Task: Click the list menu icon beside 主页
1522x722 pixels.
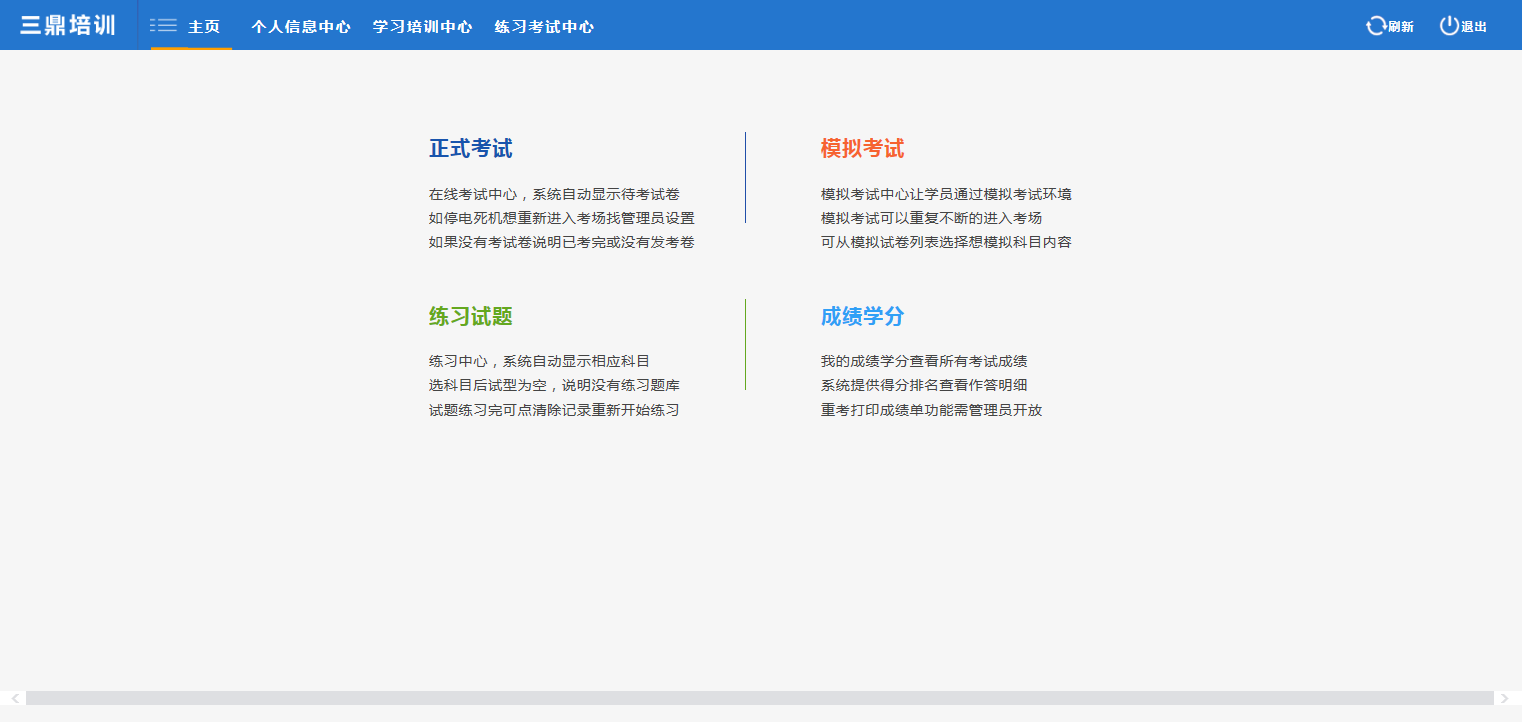Action: tap(163, 26)
